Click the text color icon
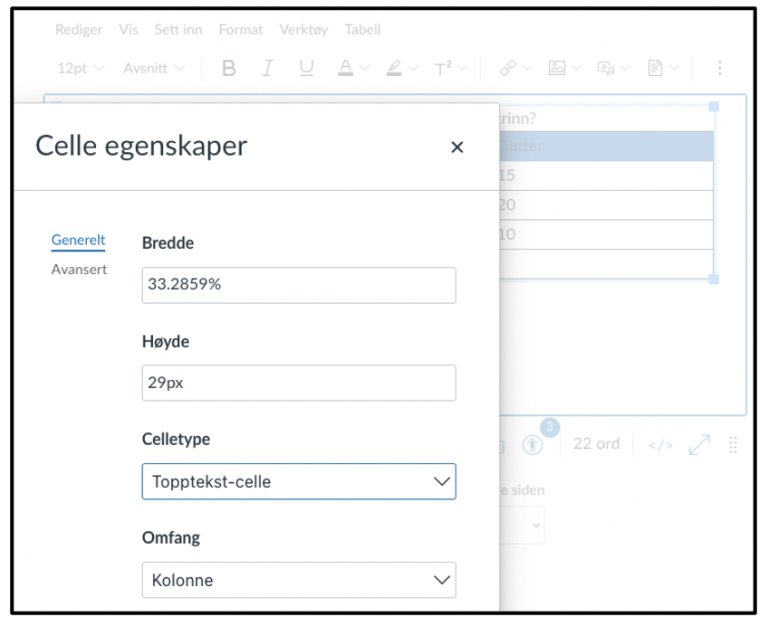The image size is (768, 626). [345, 68]
